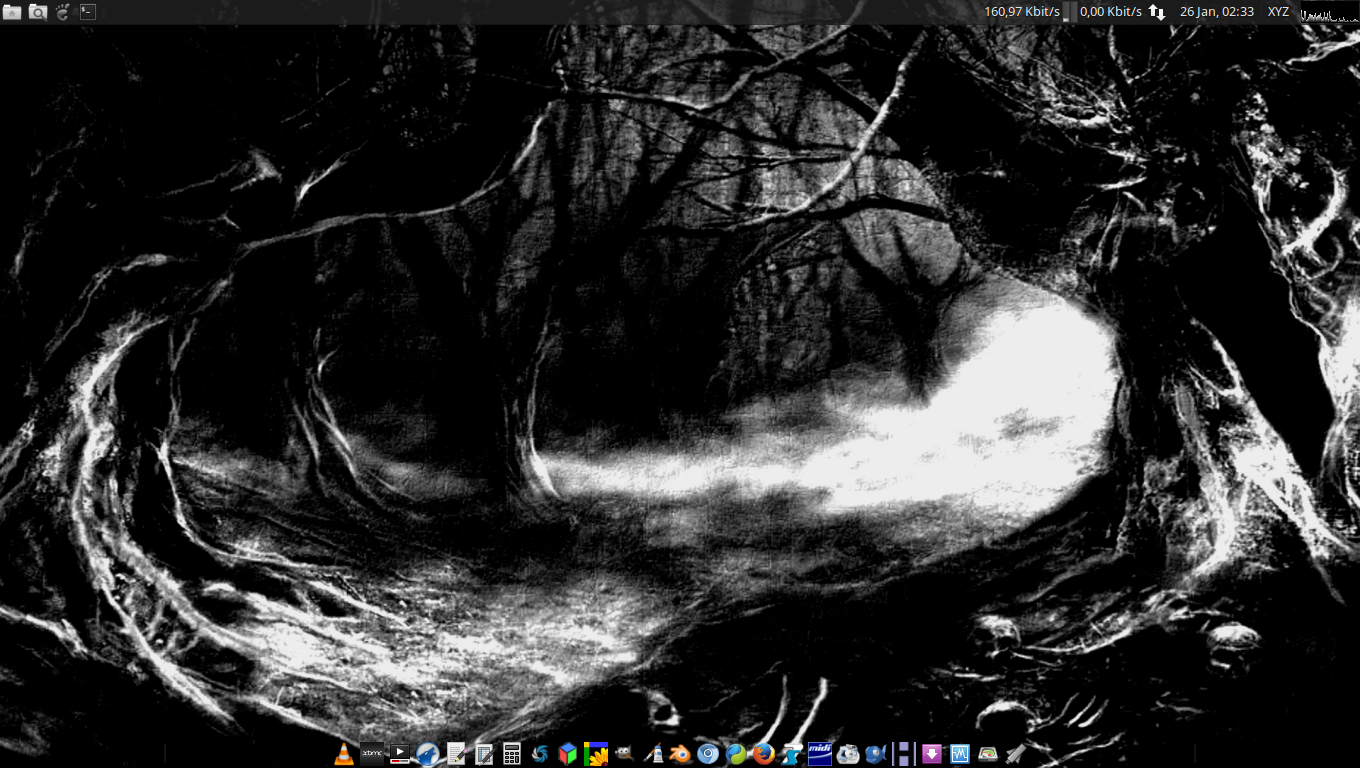The image size is (1360, 768).
Task: Open GIMP image editor from the dock
Action: coord(624,754)
